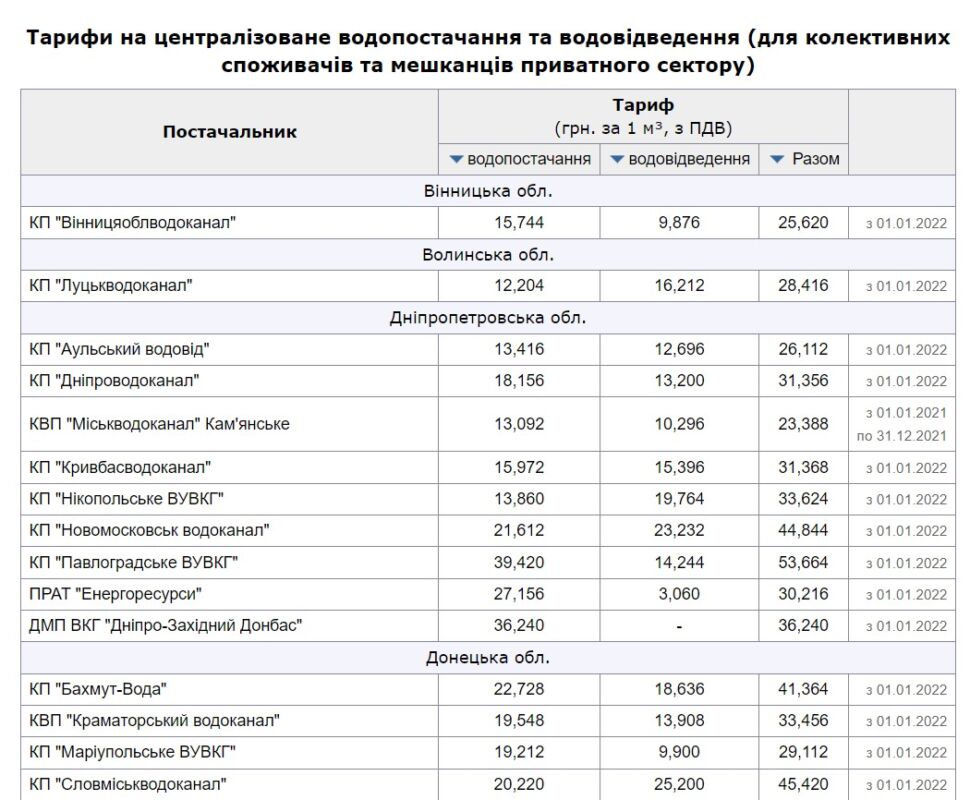Click the Донецька обл. region heading
This screenshot has height=800, width=970.
[x=487, y=658]
